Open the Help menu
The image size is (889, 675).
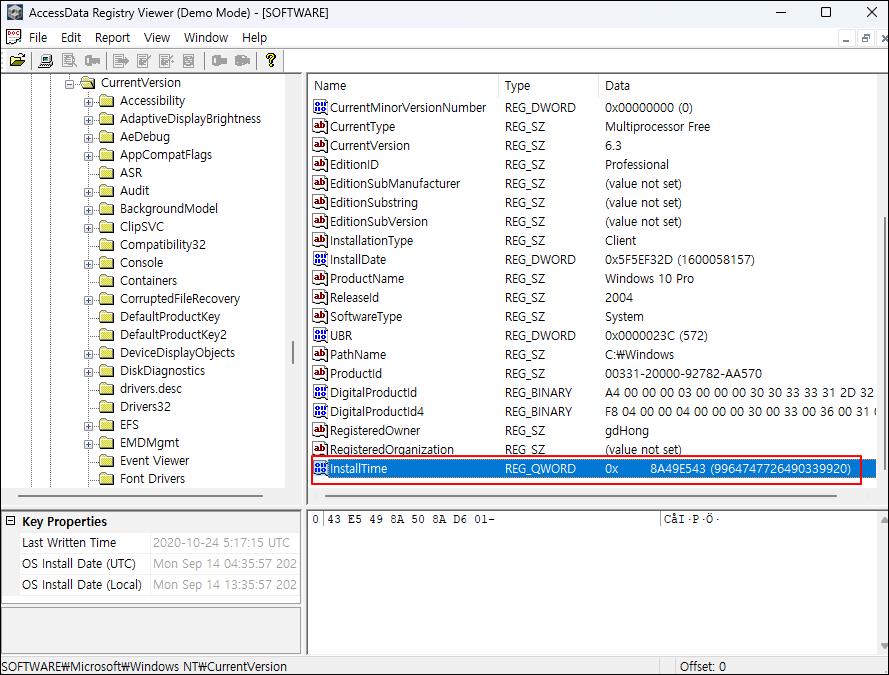click(x=254, y=37)
